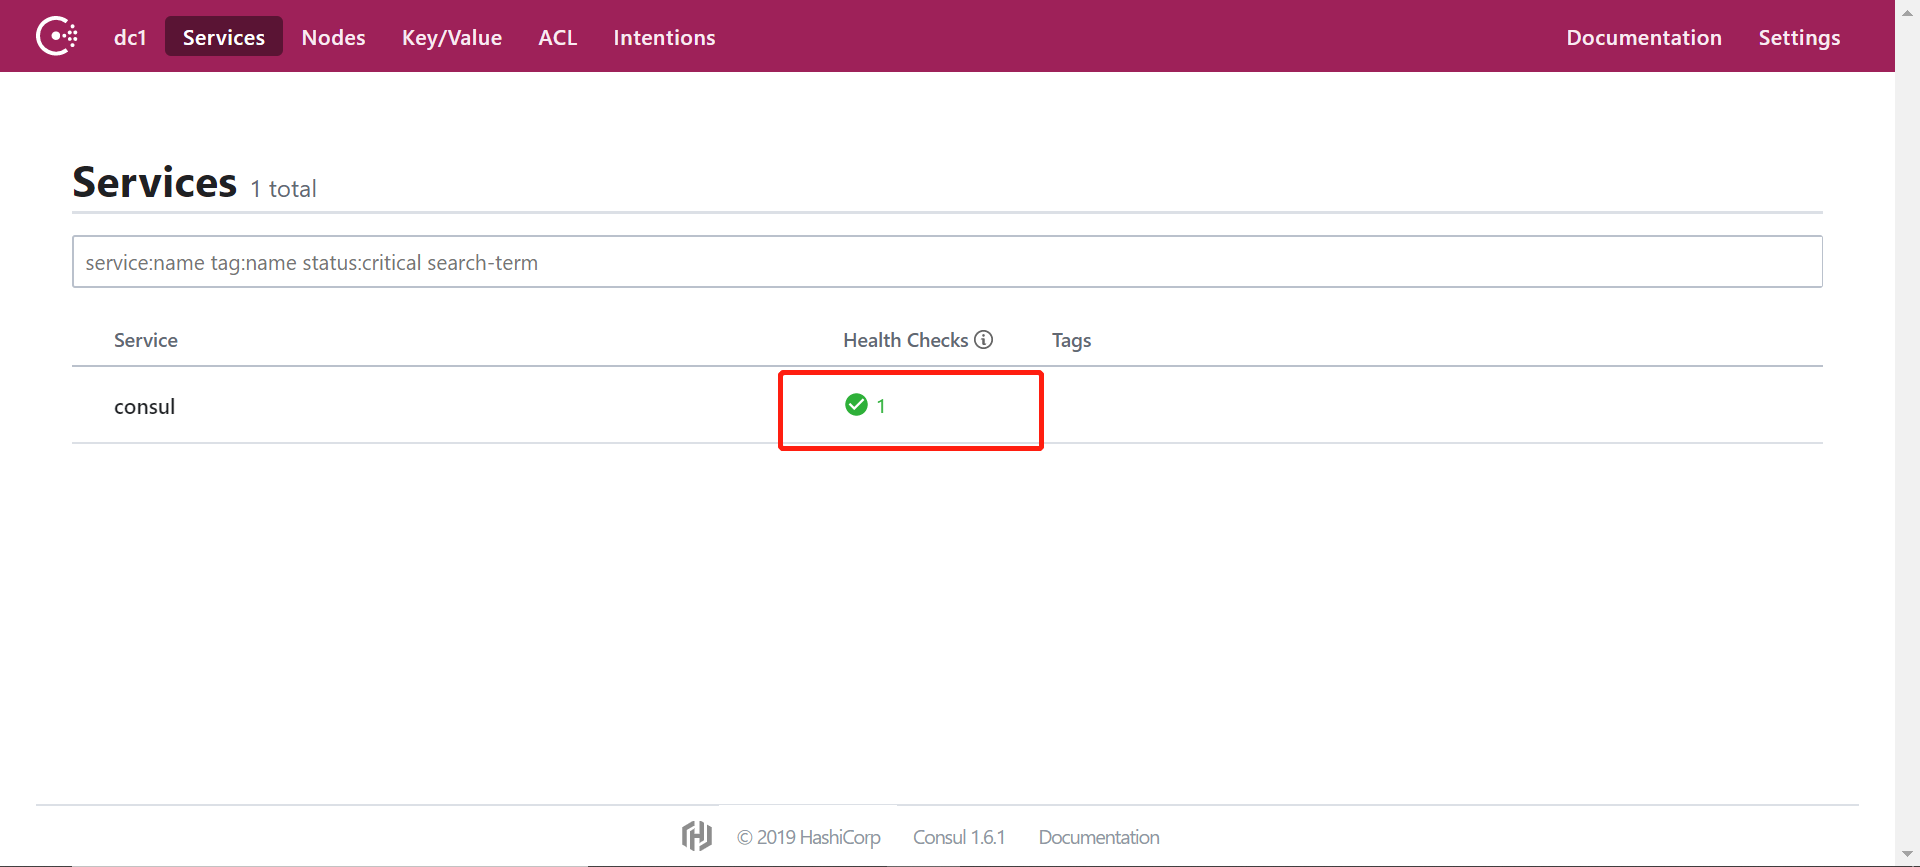Click the scrollbar down arrow
Screen dimensions: 1920x867
coord(1907,854)
